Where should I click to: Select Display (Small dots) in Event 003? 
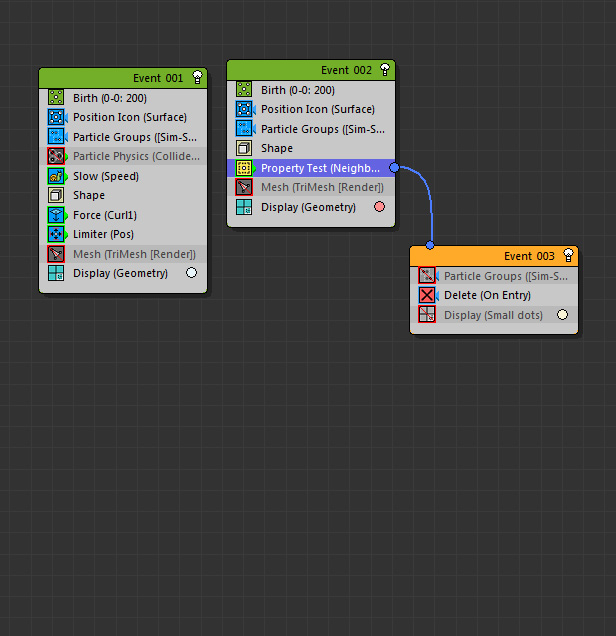pyautogui.click(x=494, y=315)
